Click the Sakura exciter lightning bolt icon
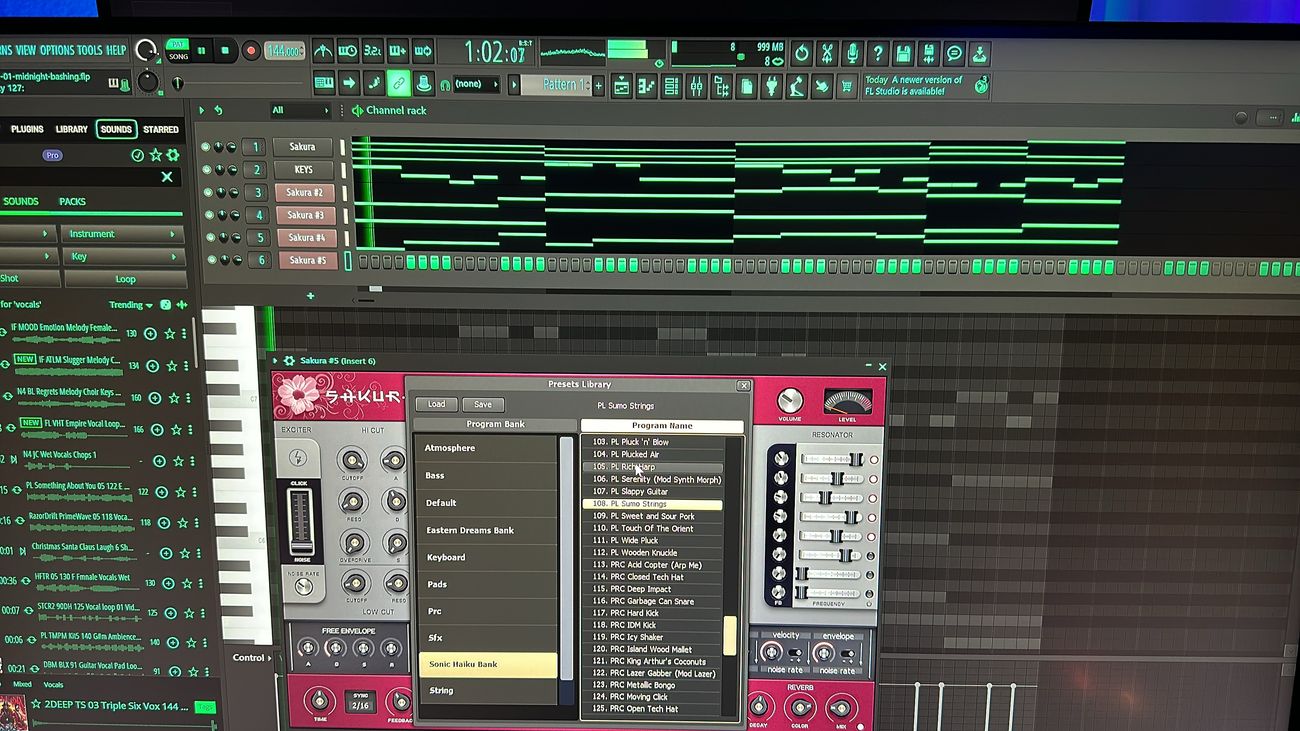Image resolution: width=1300 pixels, height=731 pixels. coord(297,458)
